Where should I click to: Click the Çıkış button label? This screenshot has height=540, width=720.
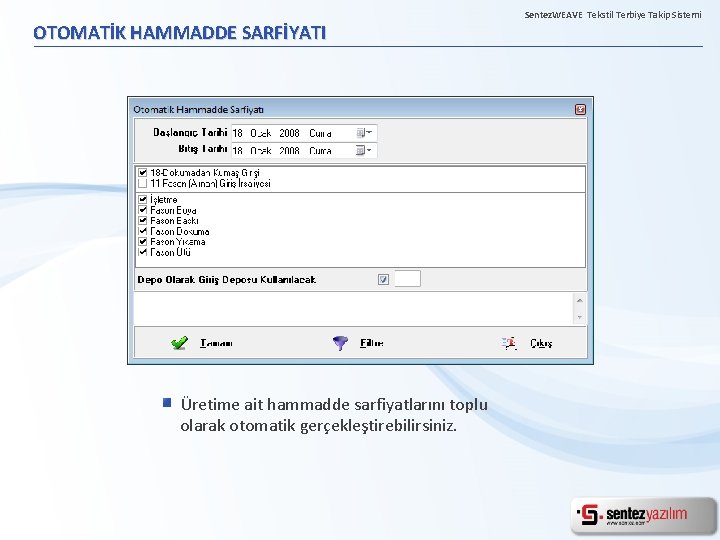point(541,343)
